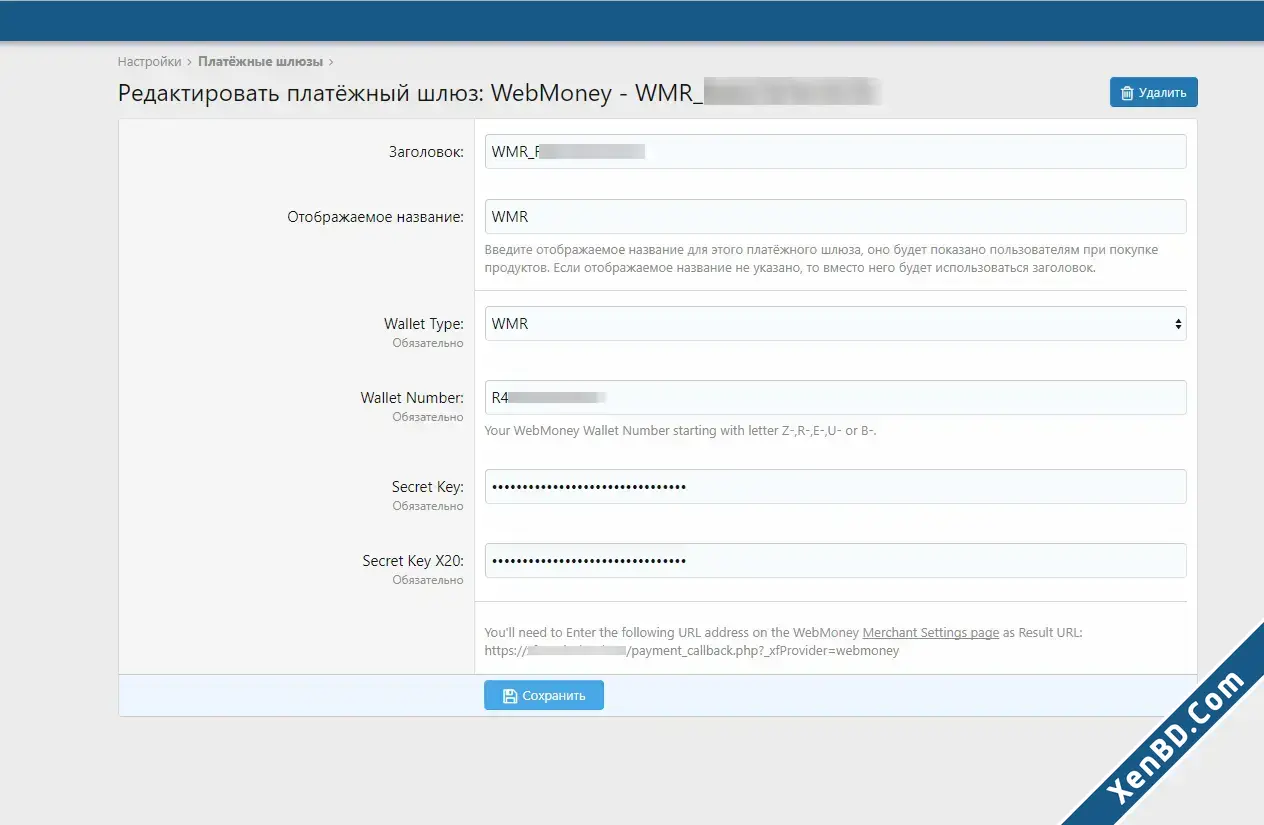Focus the Secret Key password field
Viewport: 1264px width, 825px height.
835,487
